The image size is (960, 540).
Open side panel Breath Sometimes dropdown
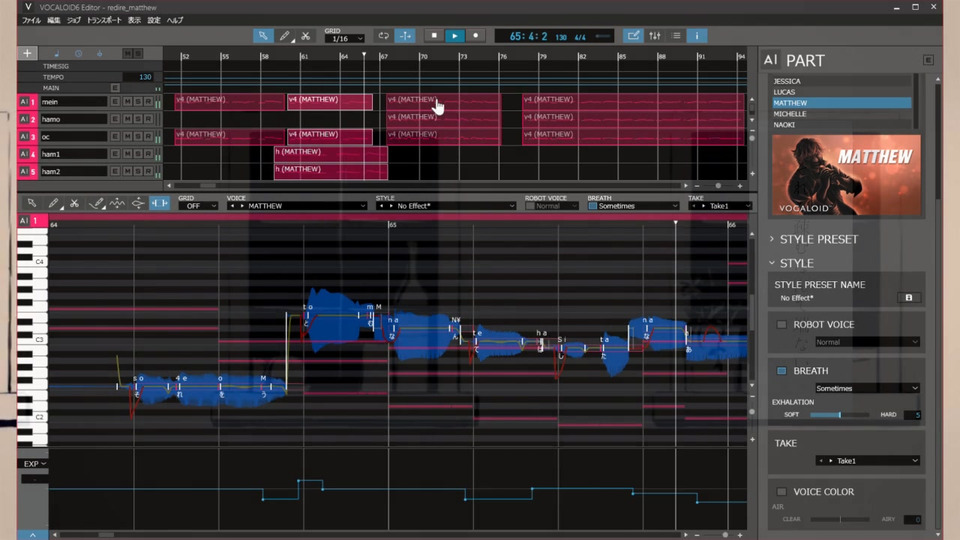click(867, 388)
